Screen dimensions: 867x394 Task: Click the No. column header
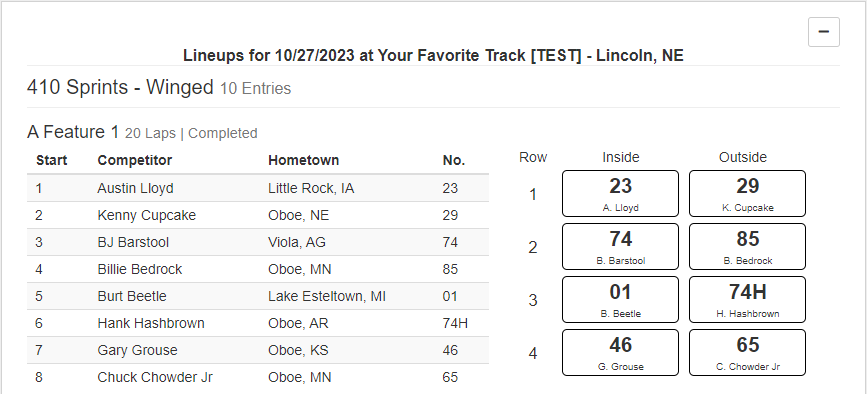[x=453, y=160]
